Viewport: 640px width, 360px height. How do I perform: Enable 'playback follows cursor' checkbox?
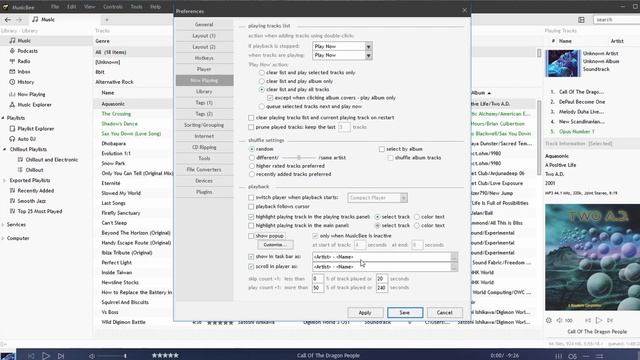pos(251,207)
